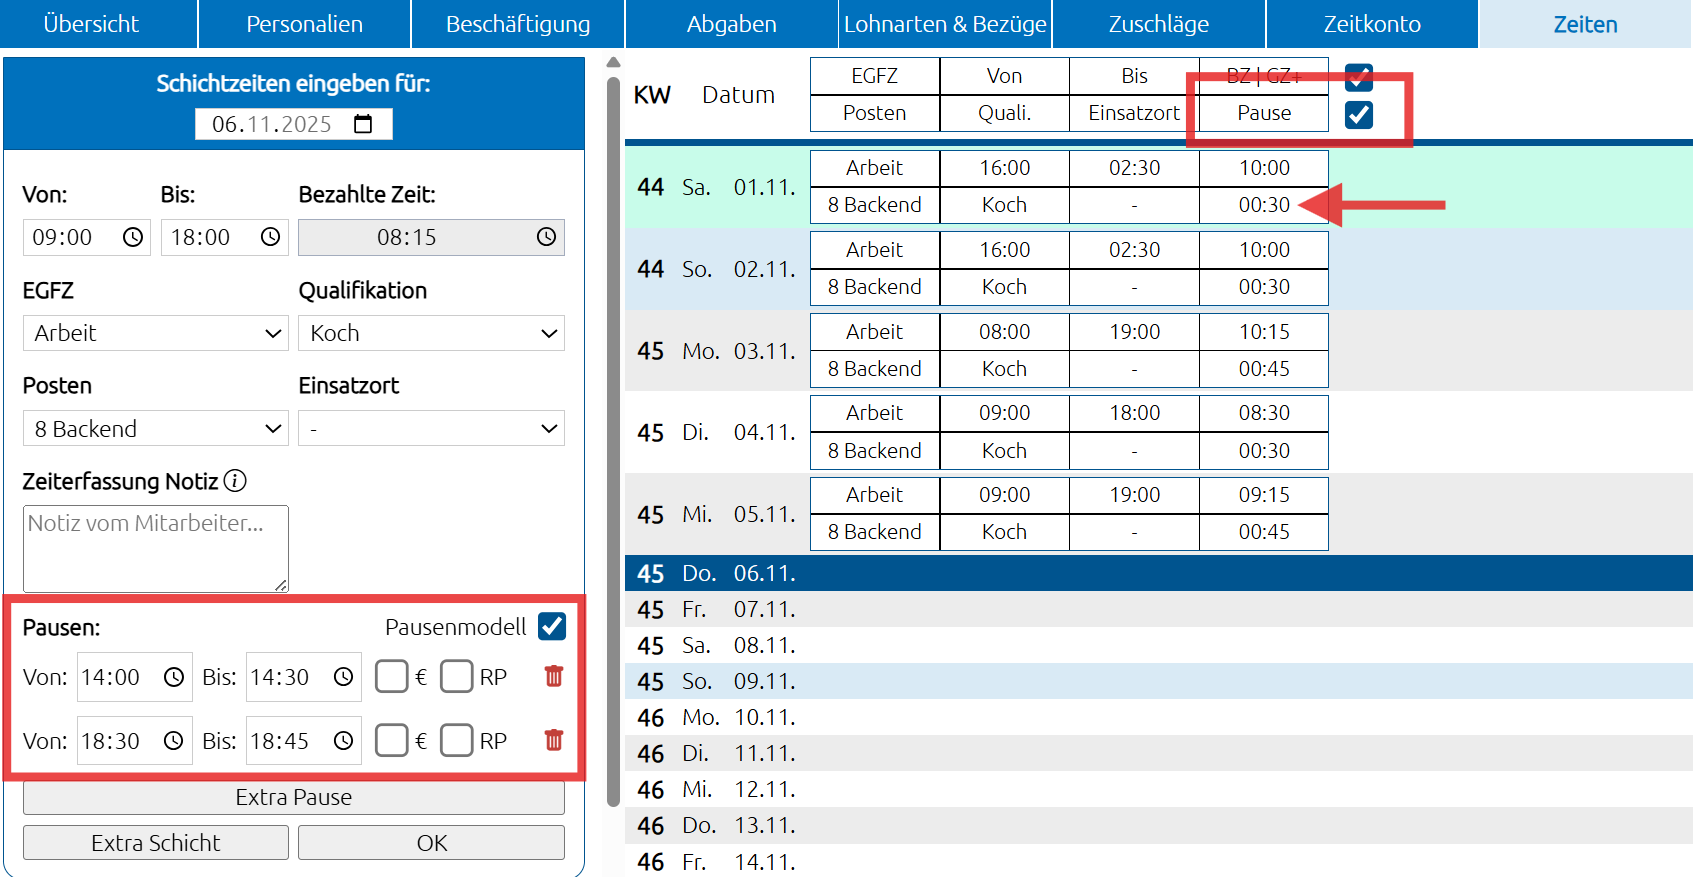The image size is (1693, 877).
Task: Check the RP box for second pause
Action: click(457, 741)
